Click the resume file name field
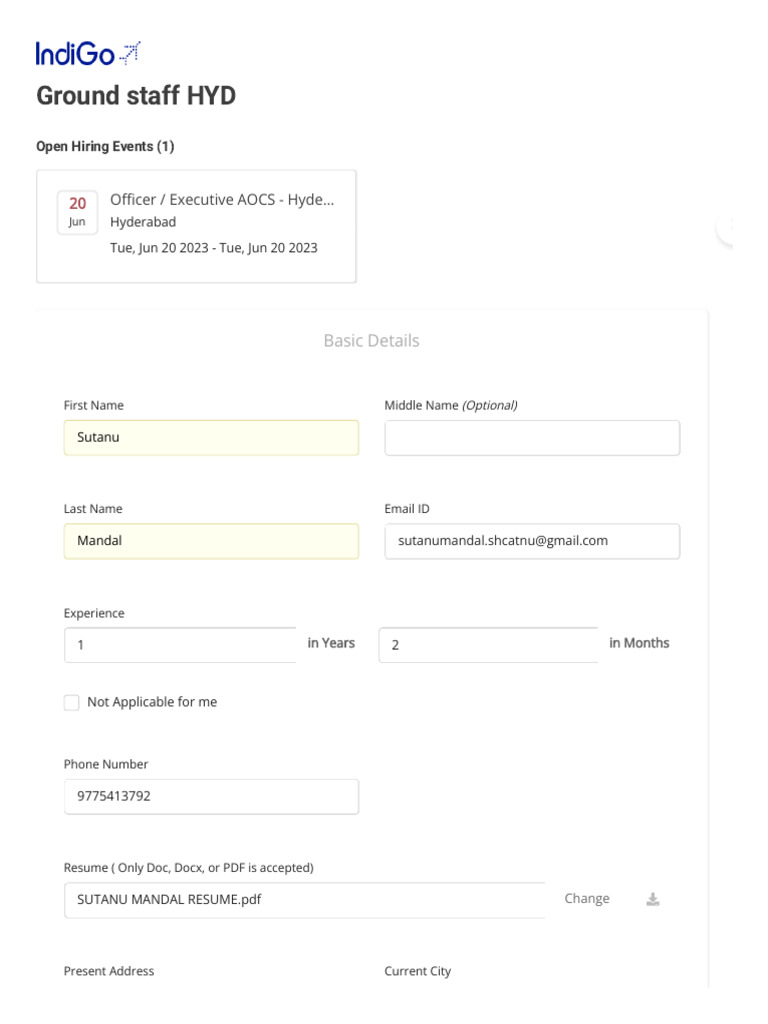Image resolution: width=768 pixels, height=1024 pixels. tap(304, 900)
